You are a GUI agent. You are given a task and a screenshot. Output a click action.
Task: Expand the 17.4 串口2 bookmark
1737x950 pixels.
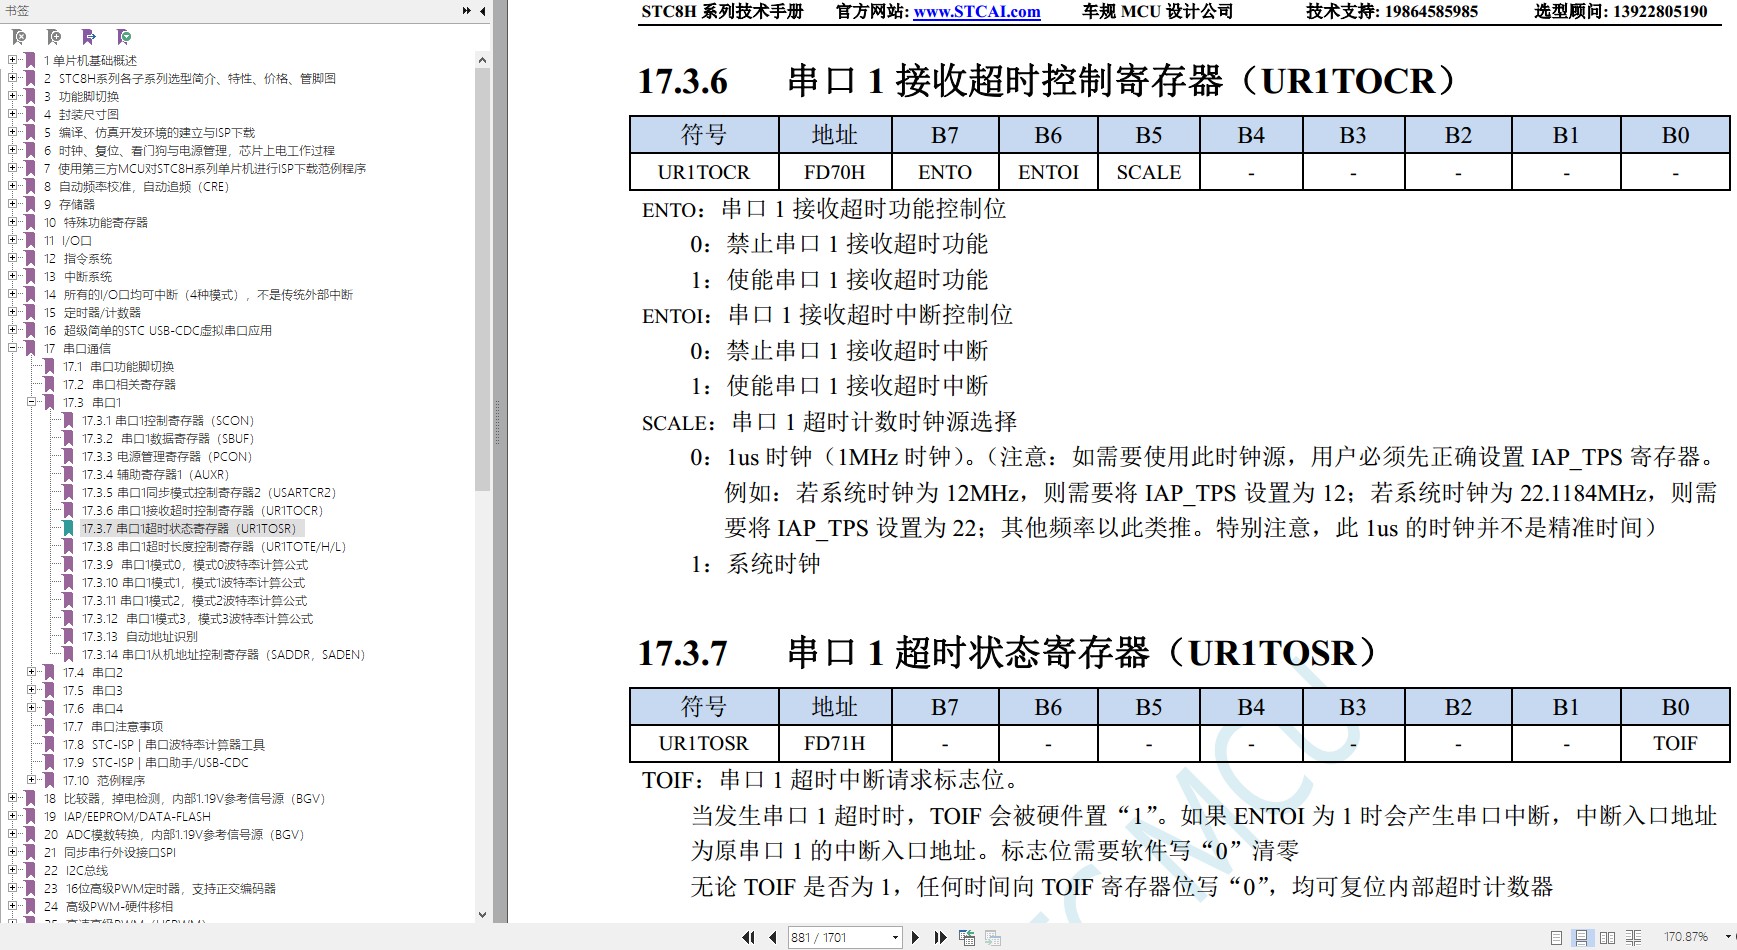click(x=32, y=672)
